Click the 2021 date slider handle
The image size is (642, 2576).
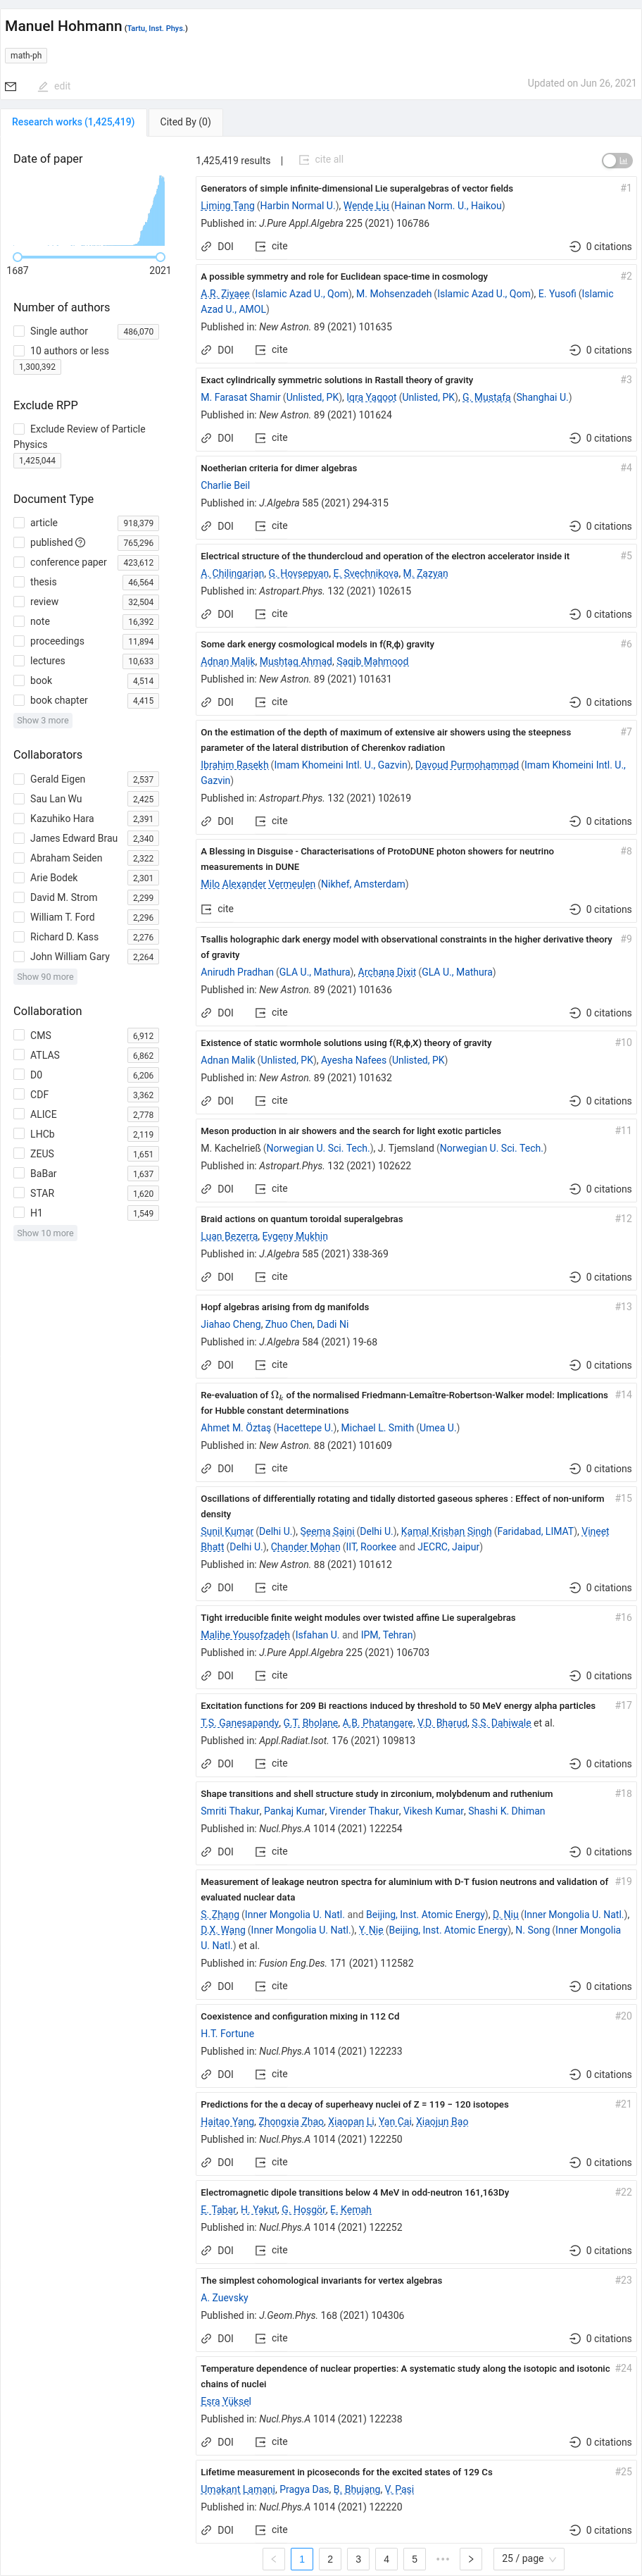tap(160, 257)
